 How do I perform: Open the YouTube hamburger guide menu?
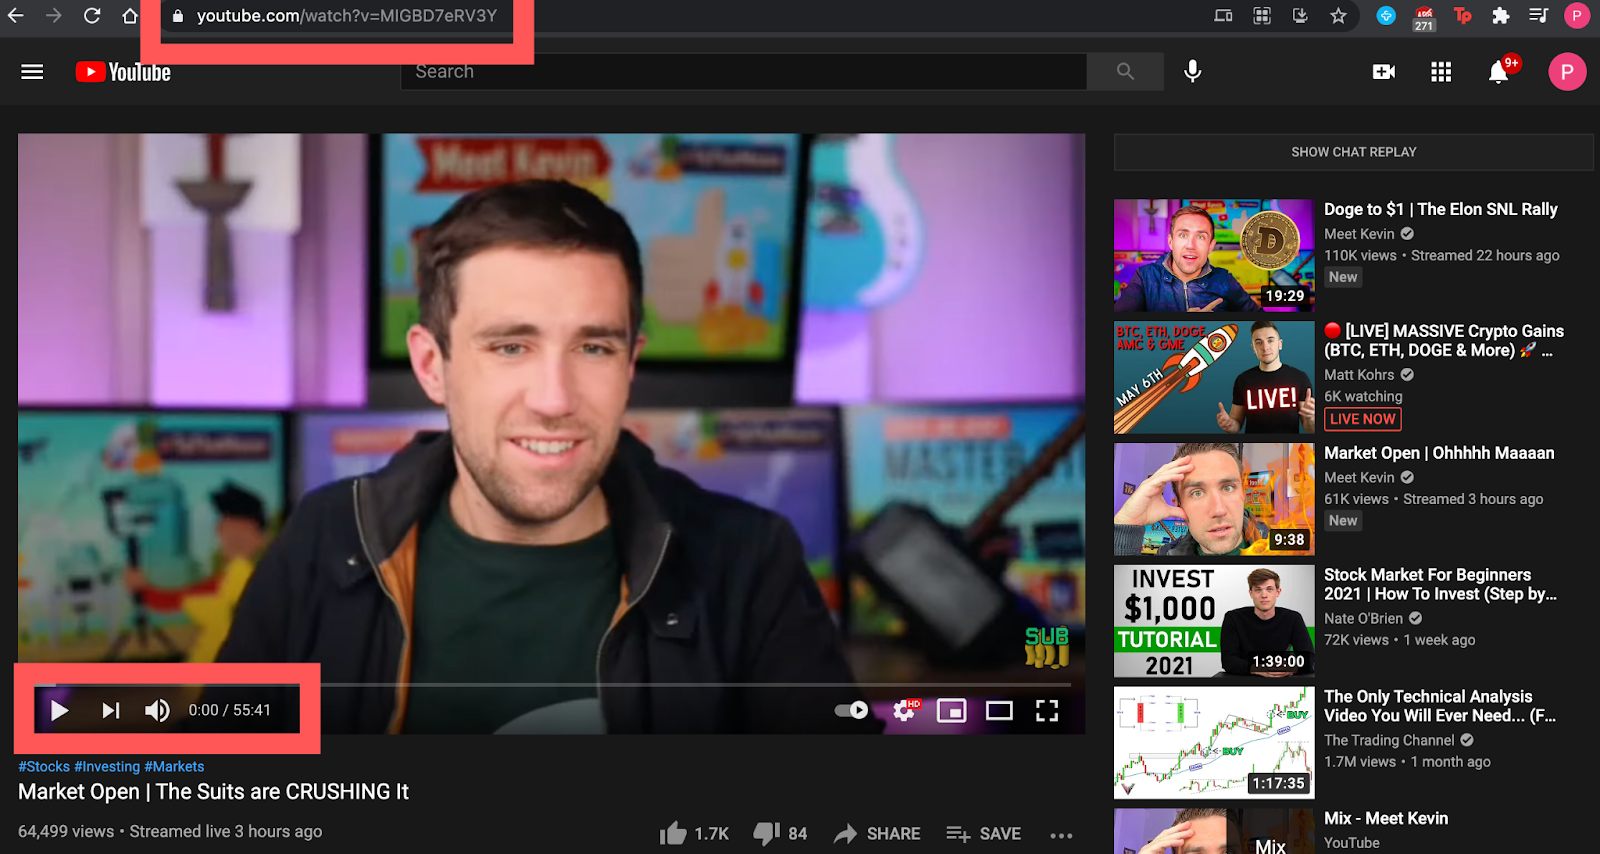[x=32, y=72]
